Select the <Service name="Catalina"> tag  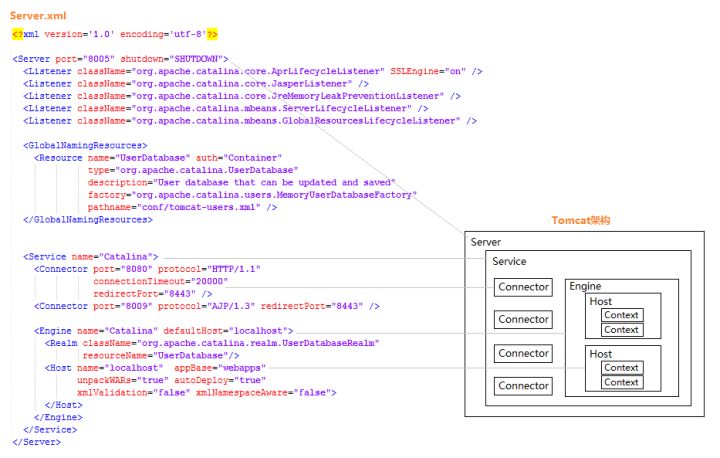90,257
